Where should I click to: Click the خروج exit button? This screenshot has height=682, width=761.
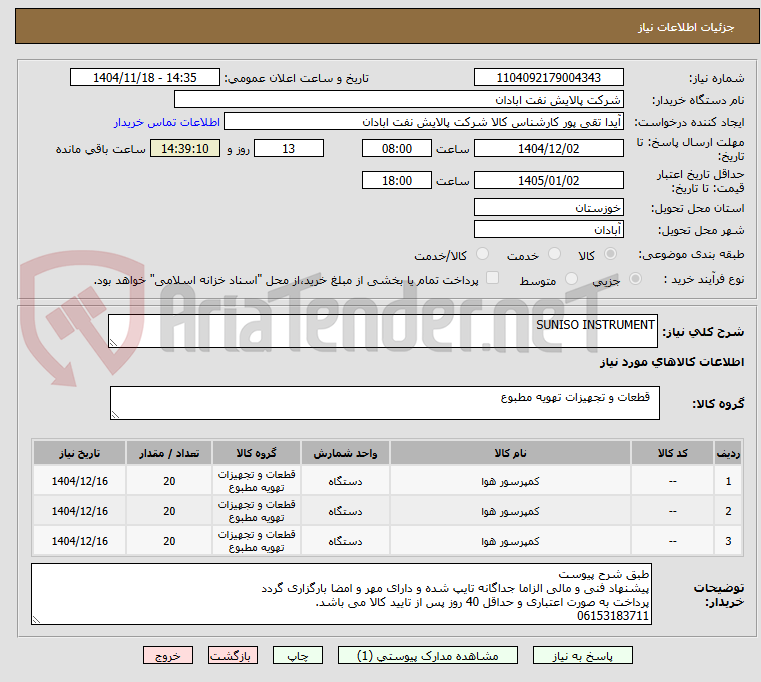(x=167, y=655)
